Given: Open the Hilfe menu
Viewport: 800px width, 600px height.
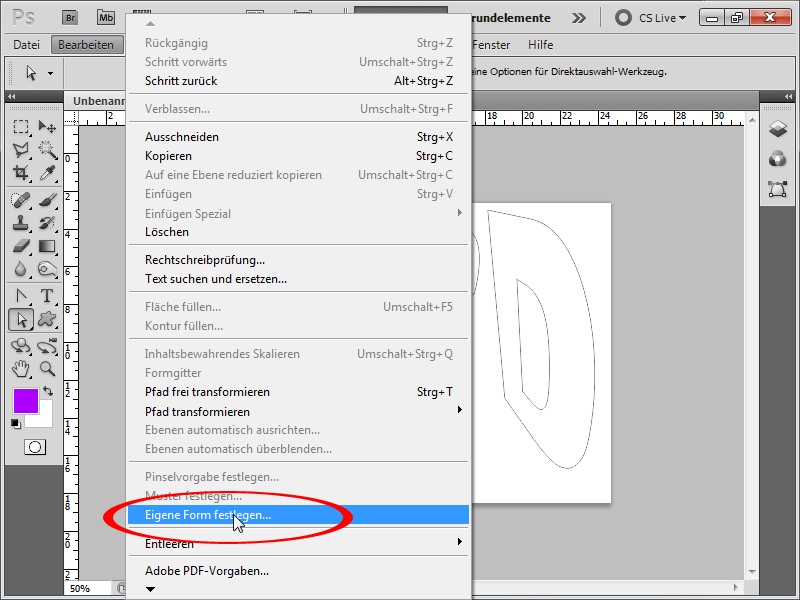Looking at the screenshot, I should point(540,45).
